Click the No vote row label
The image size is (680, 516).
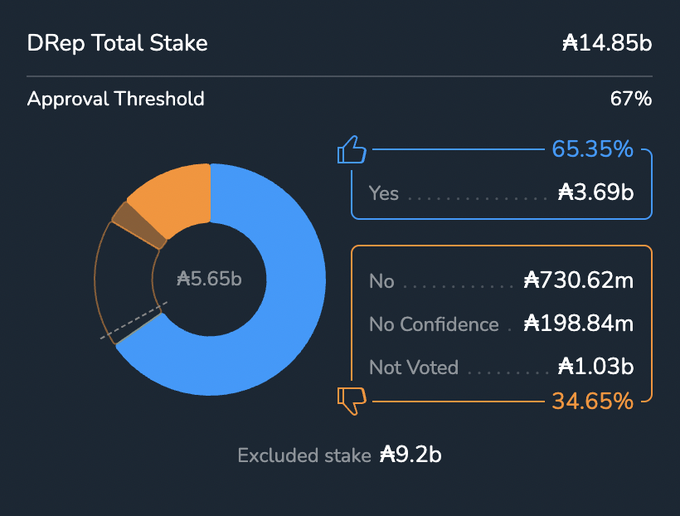click(x=381, y=281)
